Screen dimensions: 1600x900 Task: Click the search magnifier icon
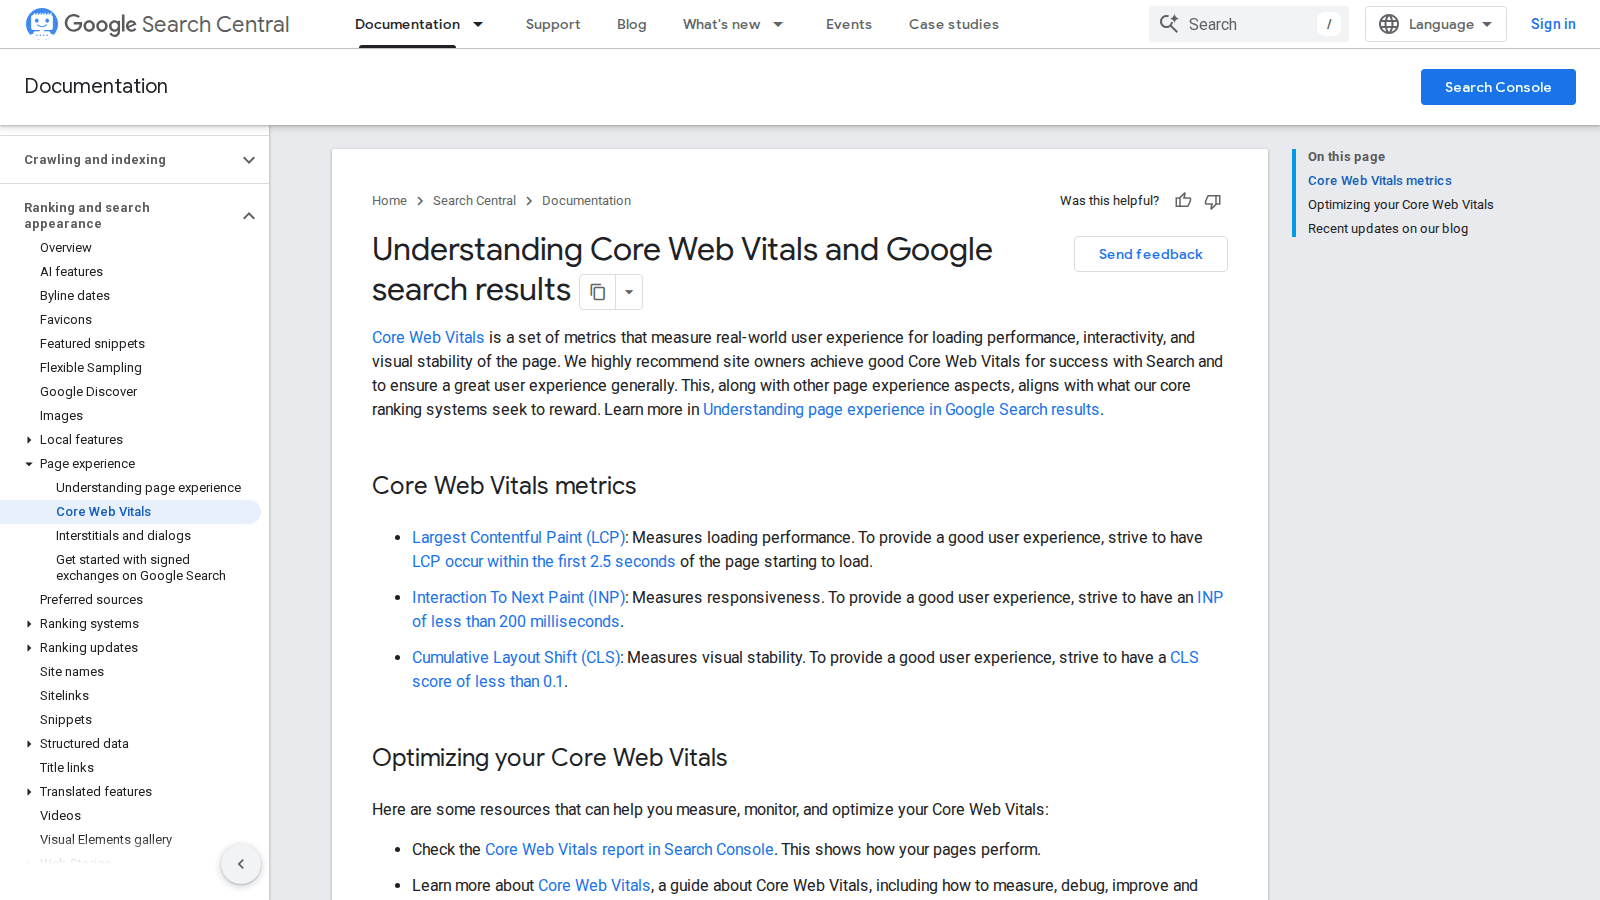click(1169, 24)
